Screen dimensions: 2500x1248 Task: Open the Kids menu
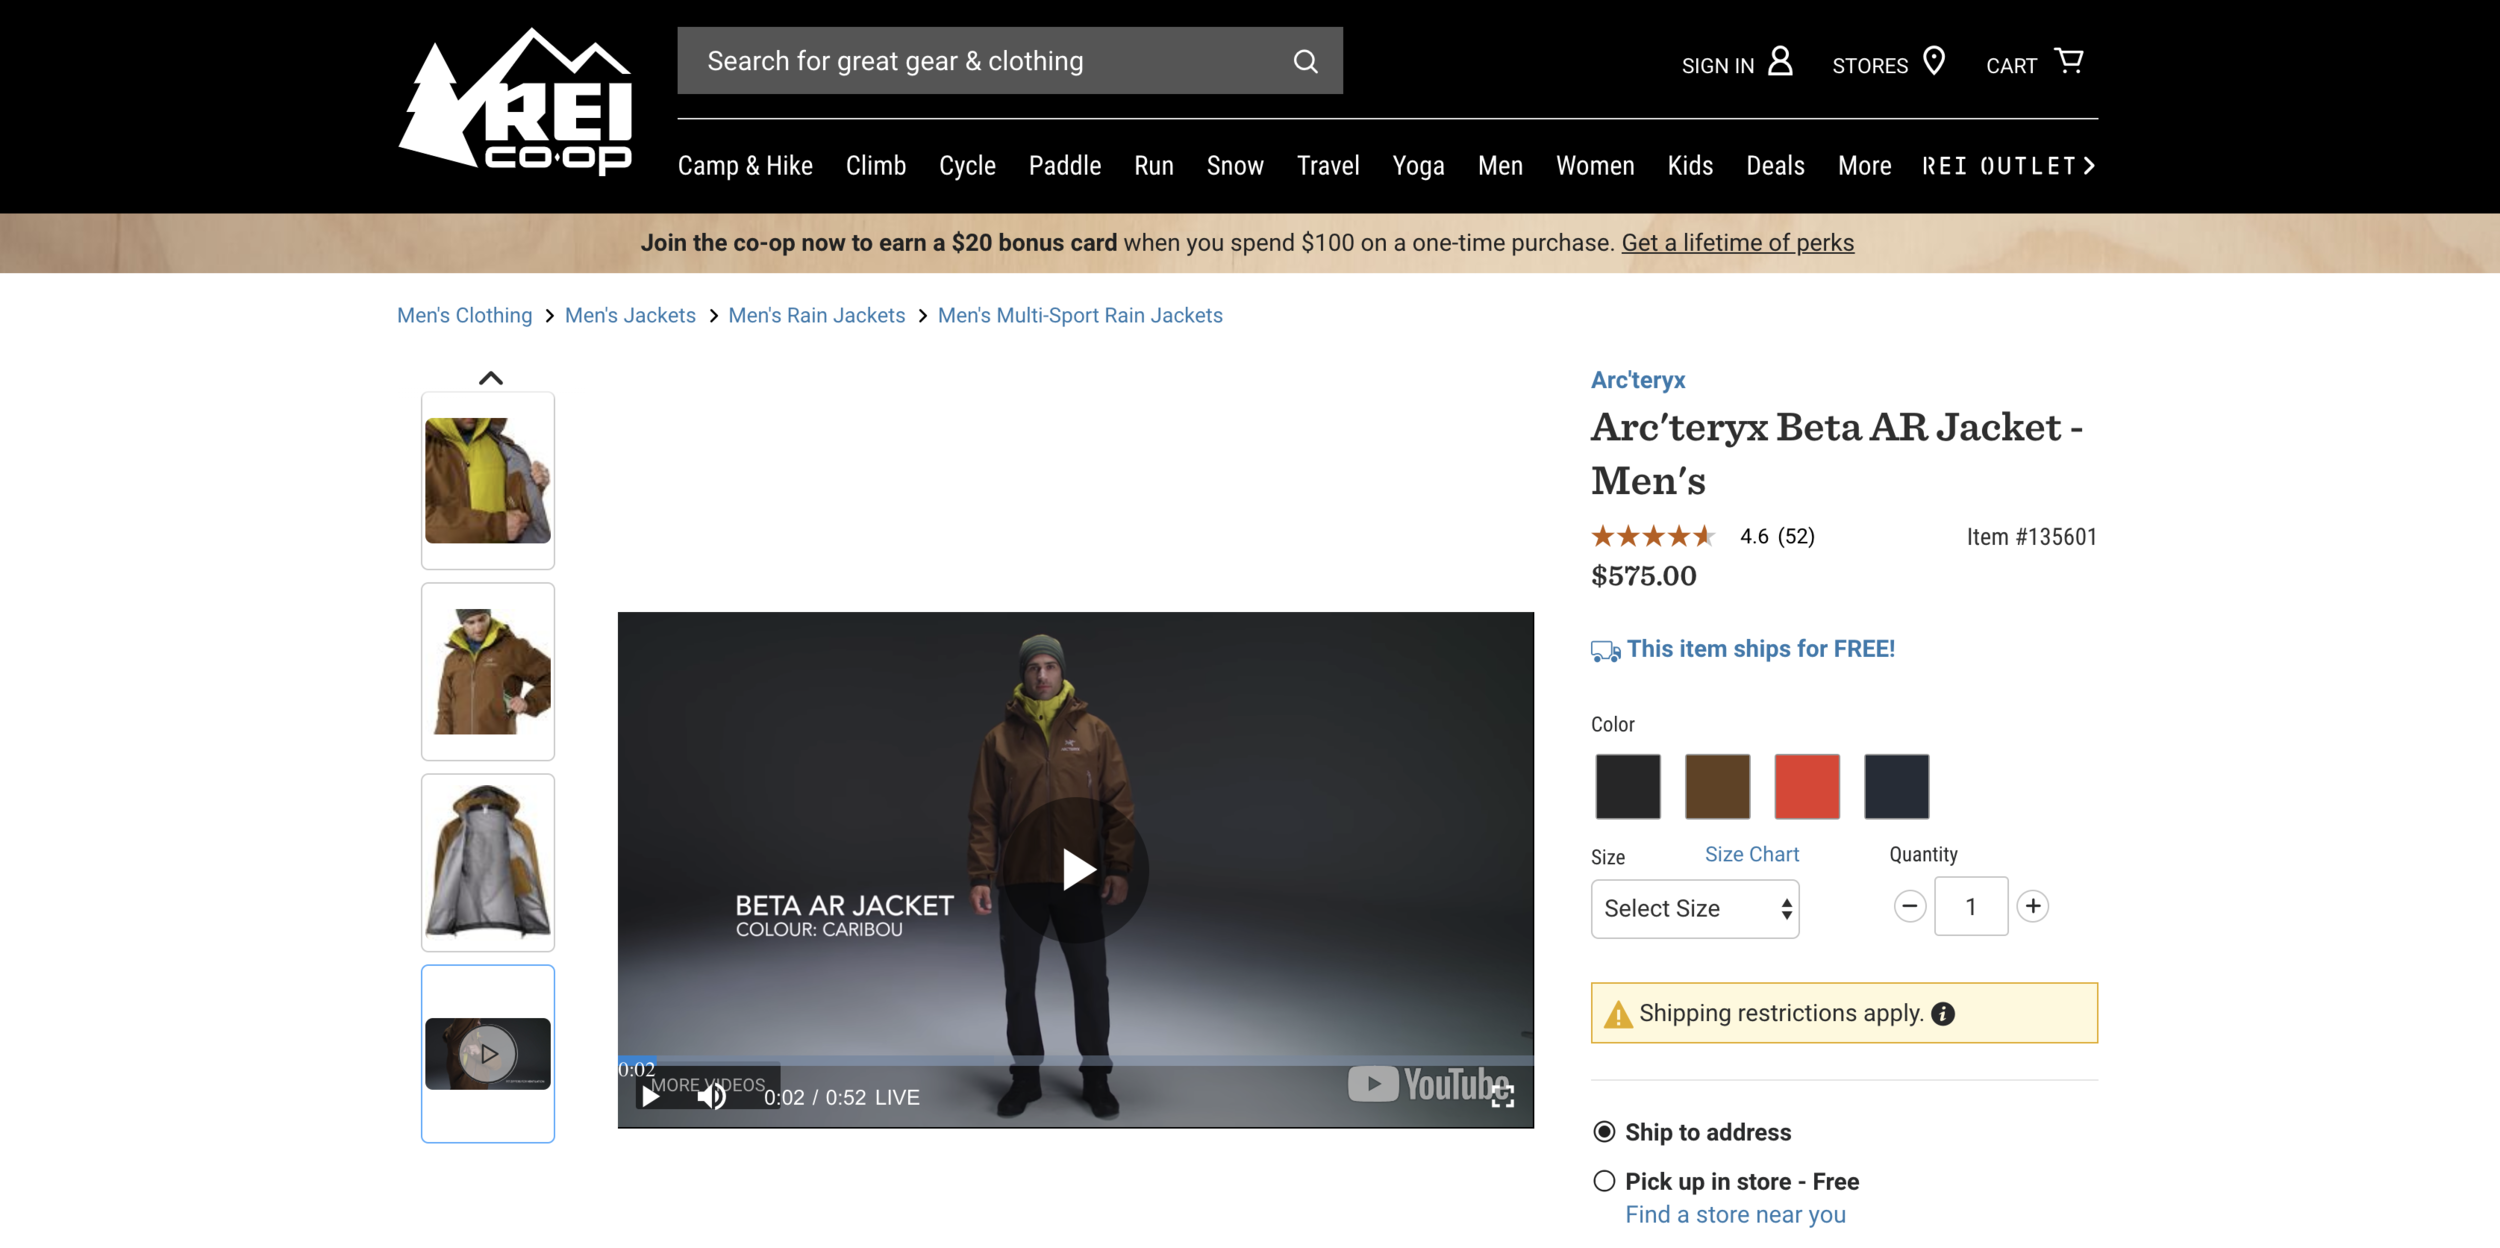(x=1690, y=166)
